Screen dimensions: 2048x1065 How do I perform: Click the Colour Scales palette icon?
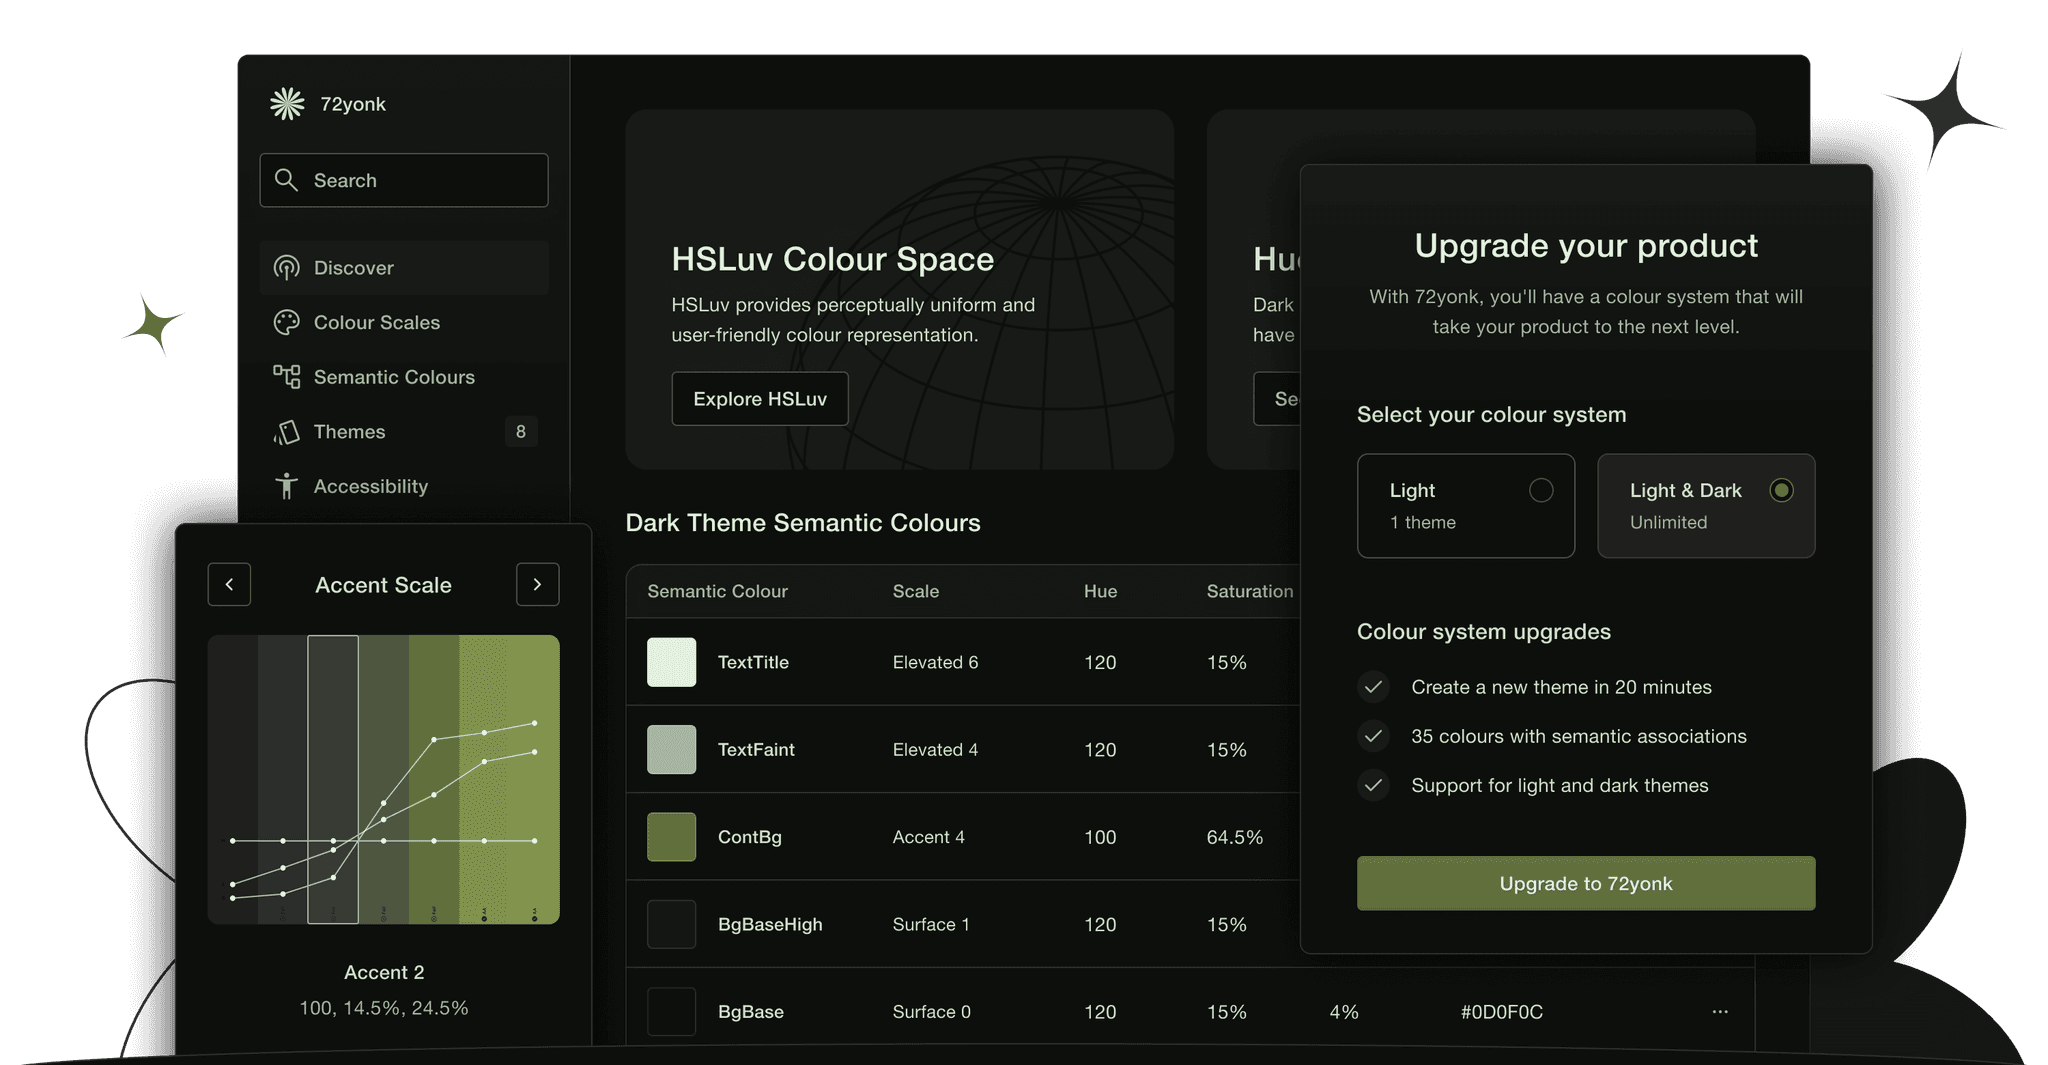point(287,322)
